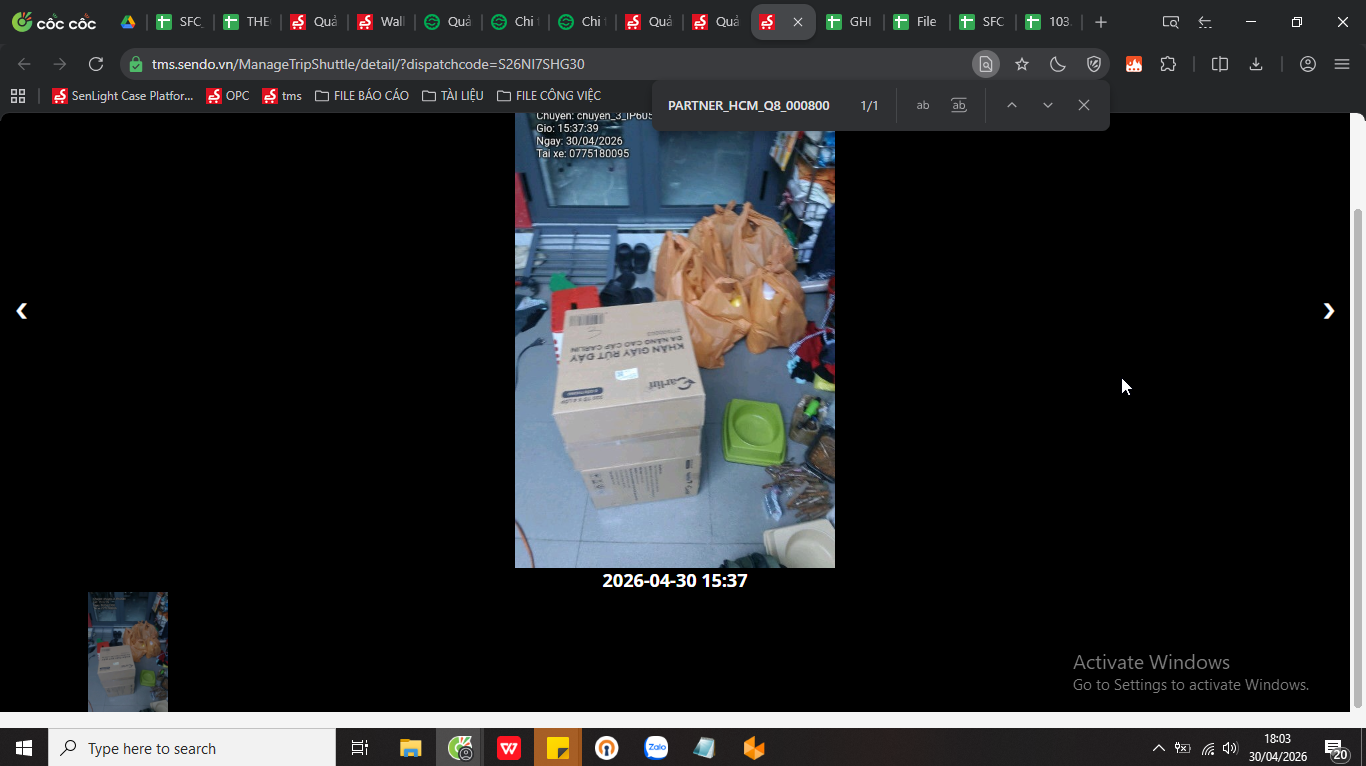
Task: Close the find bar
Action: coord(1084,105)
